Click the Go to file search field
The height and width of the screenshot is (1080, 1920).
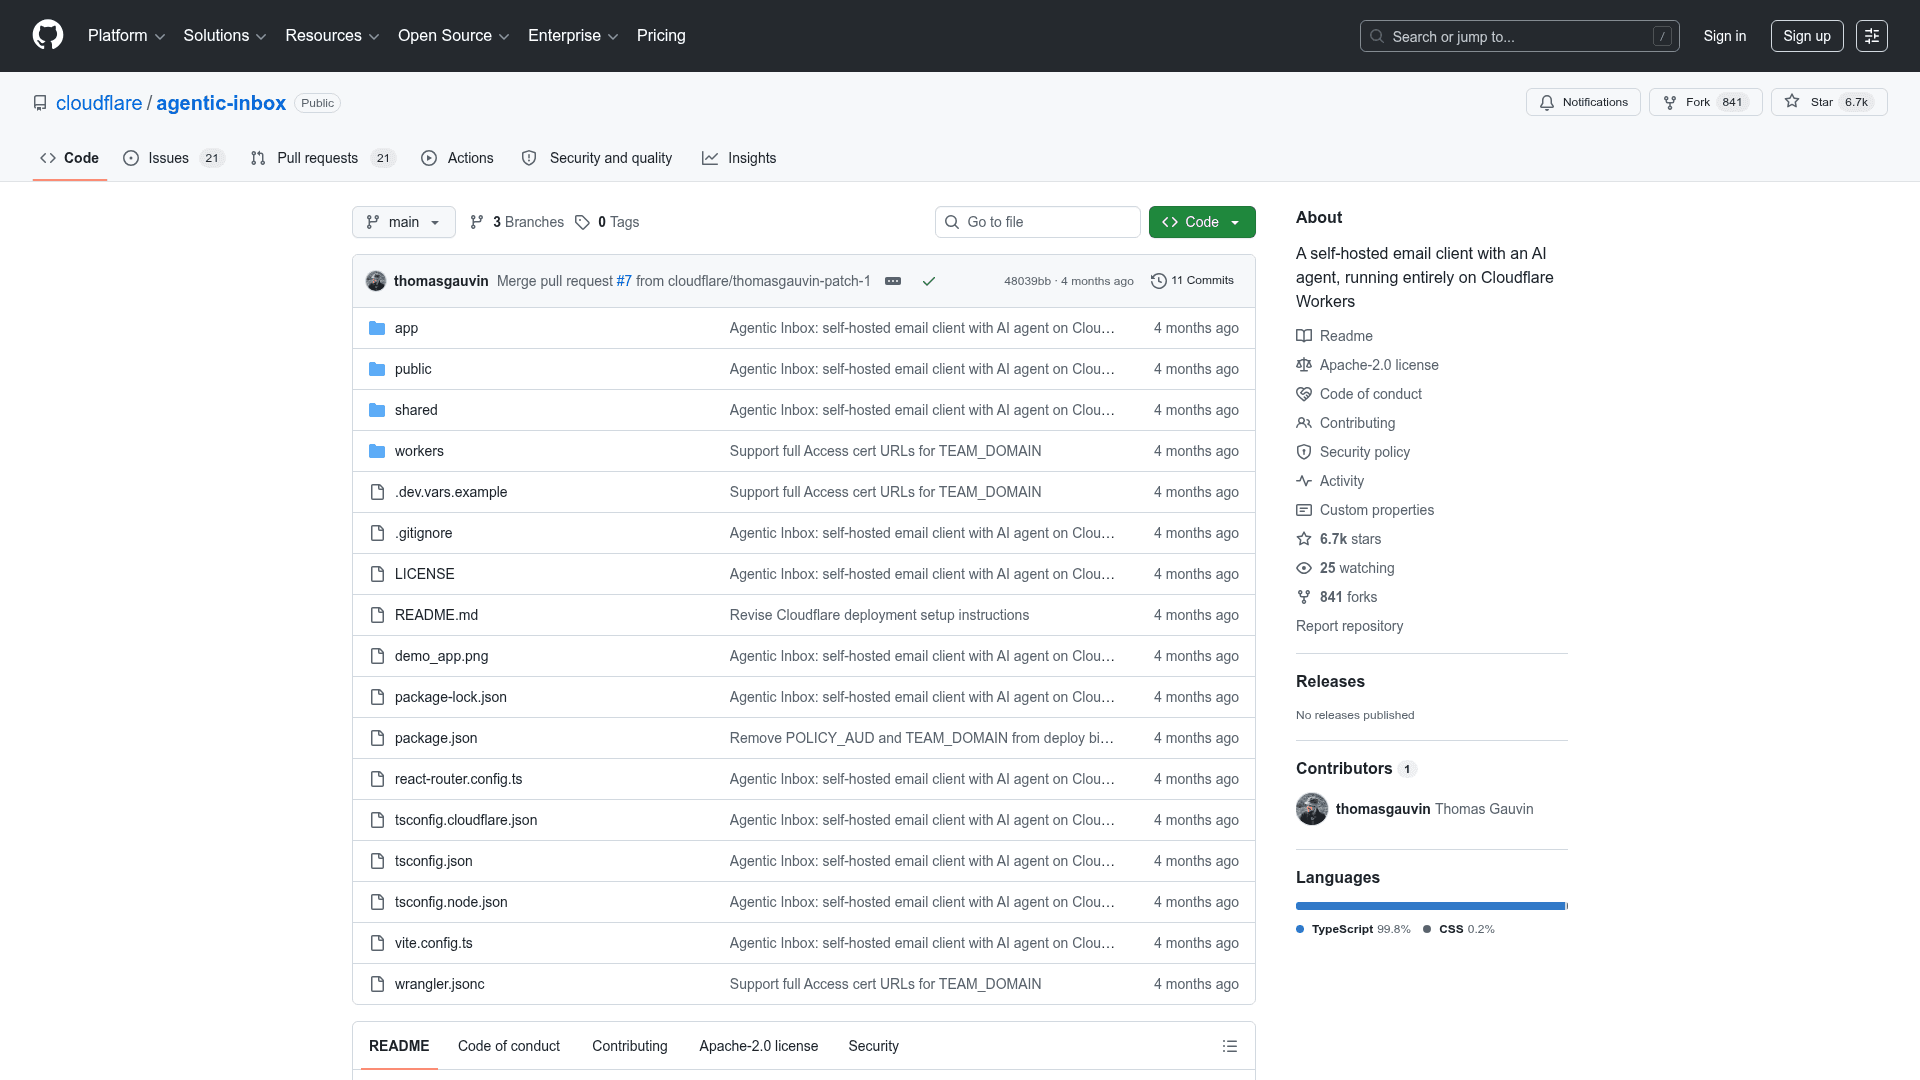pyautogui.click(x=1038, y=222)
